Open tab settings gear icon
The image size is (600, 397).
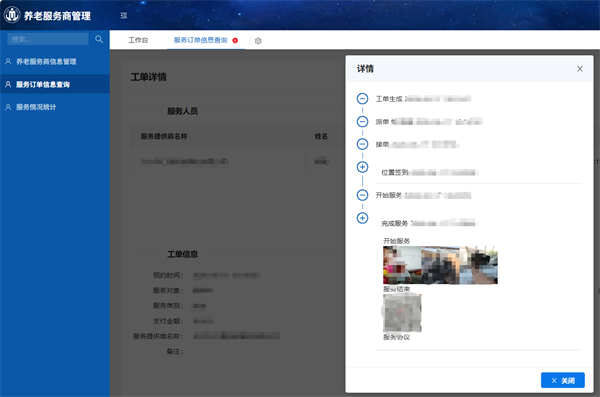(x=258, y=41)
